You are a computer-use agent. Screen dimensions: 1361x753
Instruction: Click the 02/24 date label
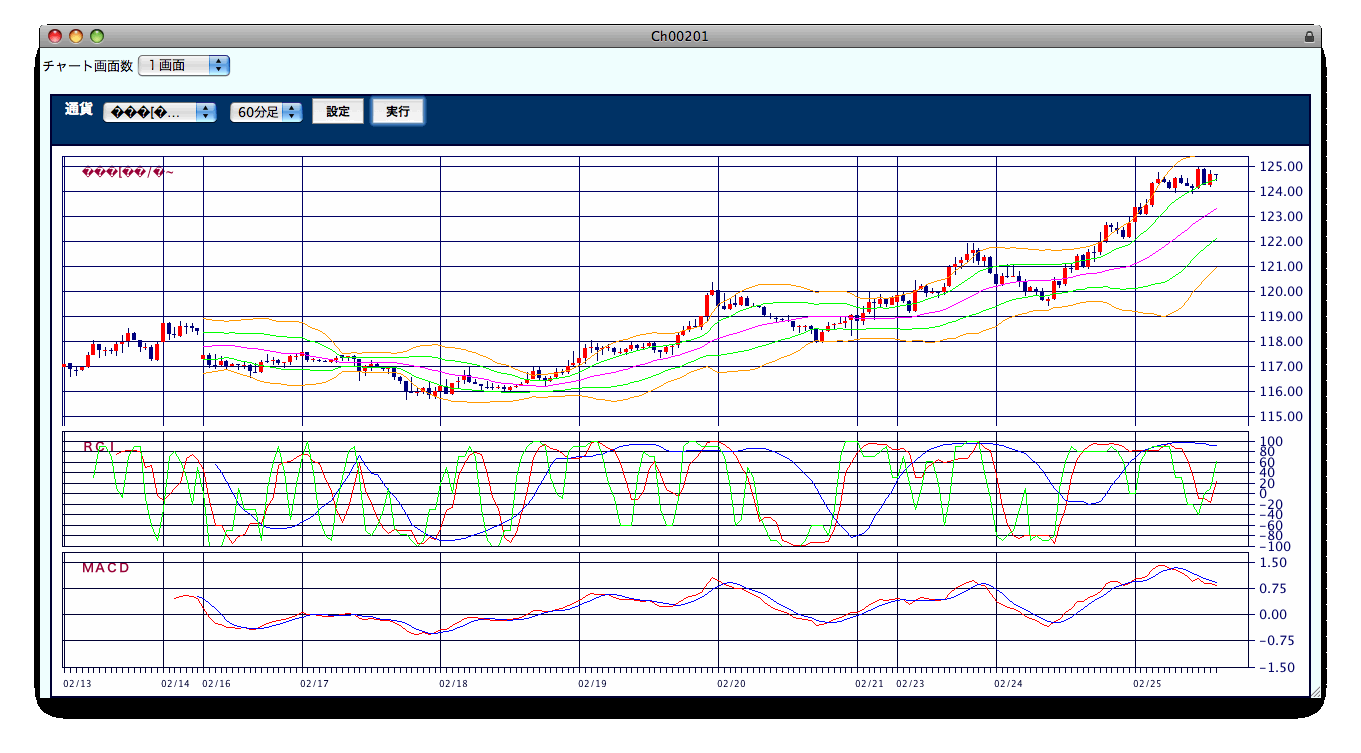1008,684
